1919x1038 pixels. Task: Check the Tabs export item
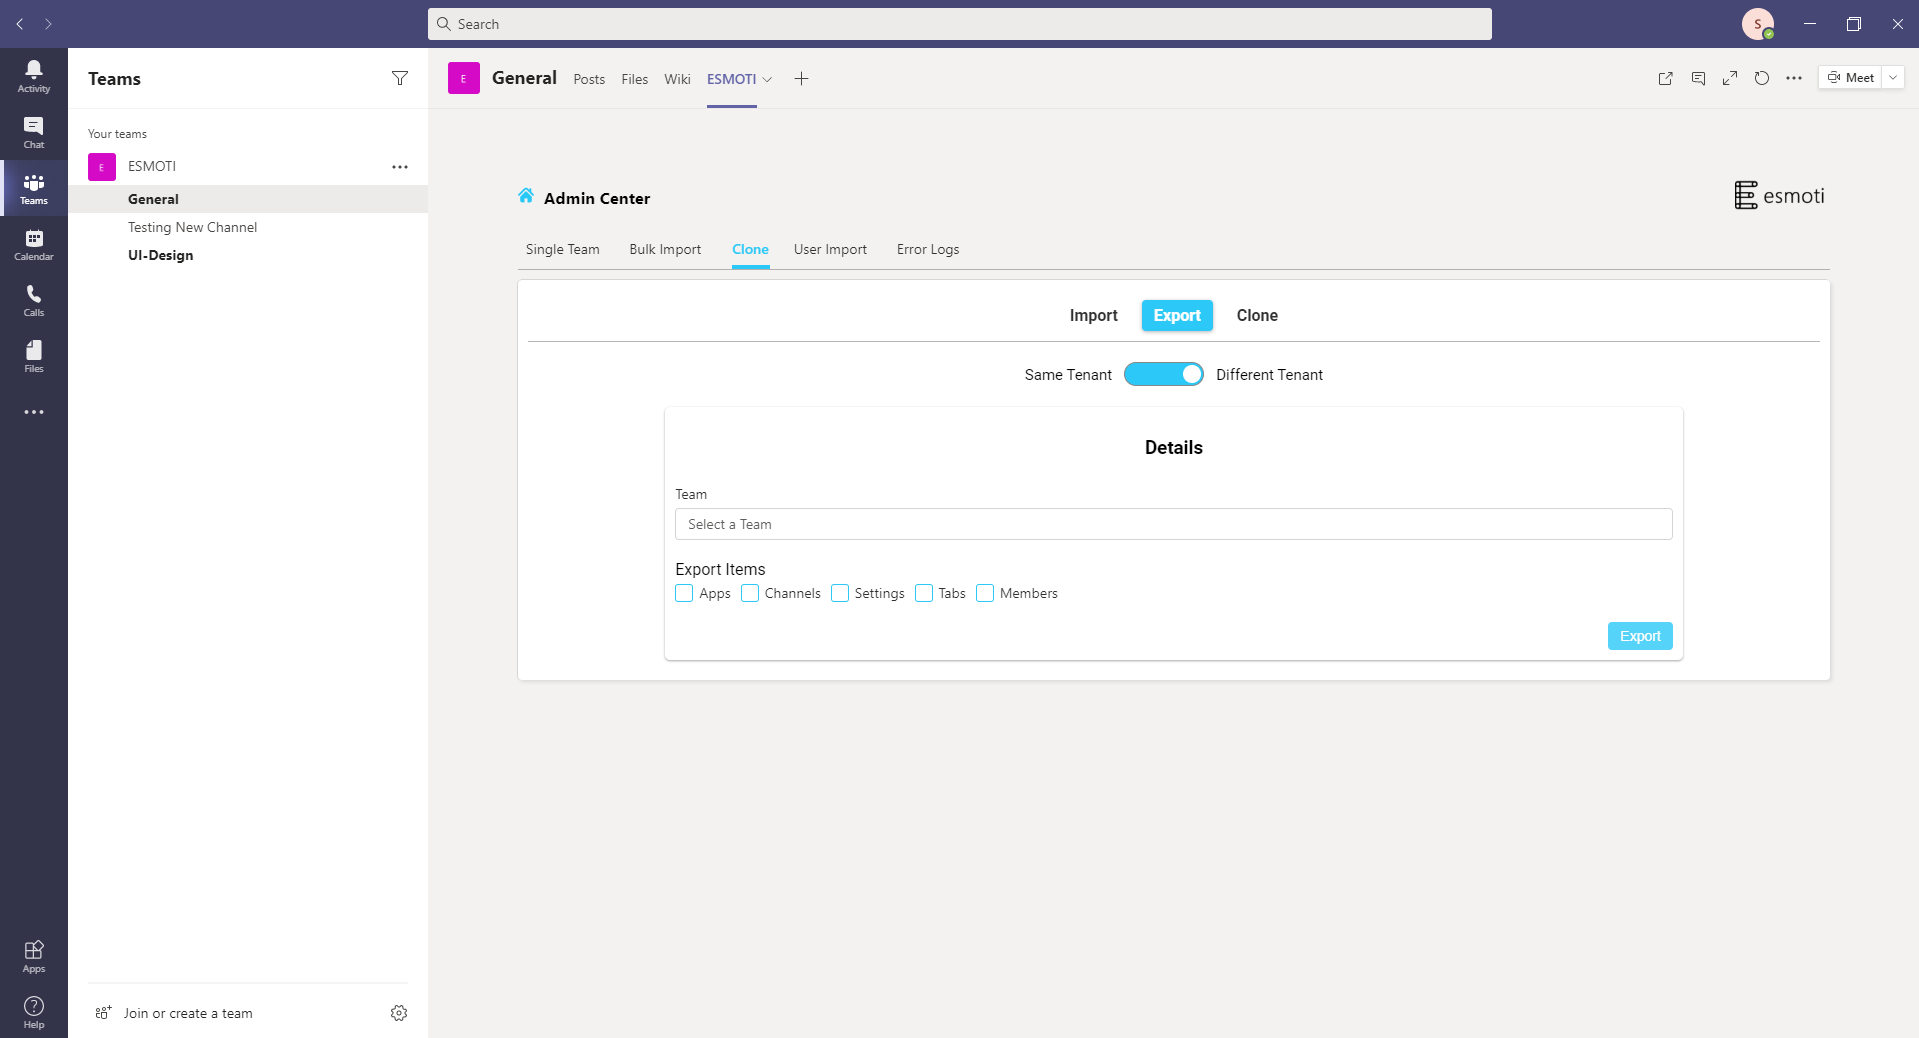point(924,593)
